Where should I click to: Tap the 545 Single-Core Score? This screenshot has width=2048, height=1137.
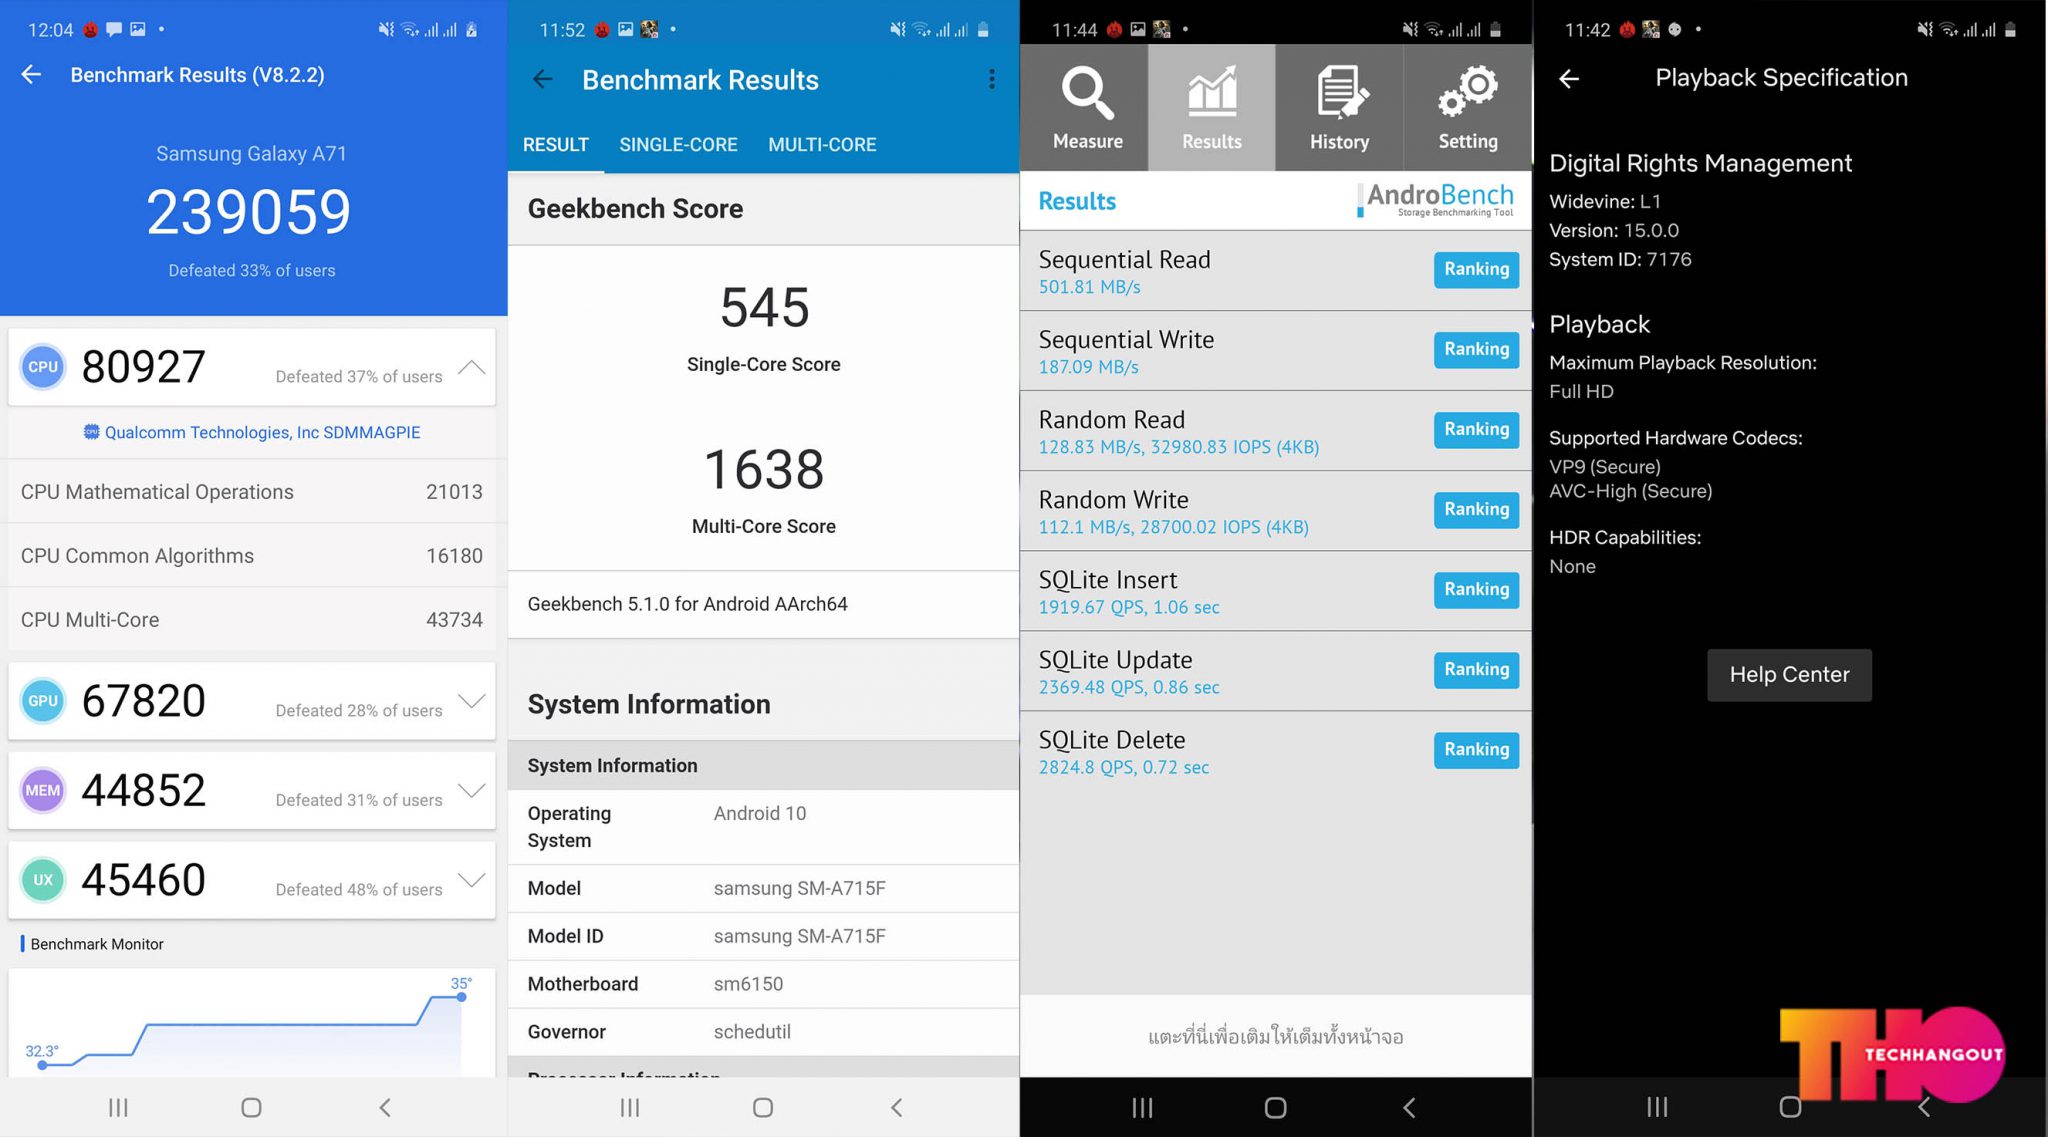pos(764,307)
